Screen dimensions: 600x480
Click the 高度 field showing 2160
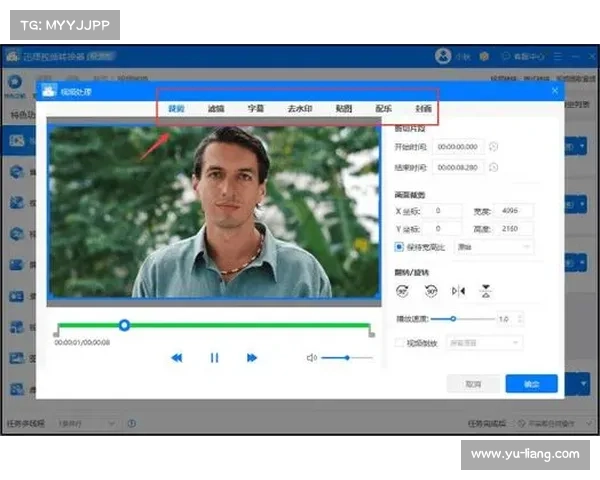point(514,229)
